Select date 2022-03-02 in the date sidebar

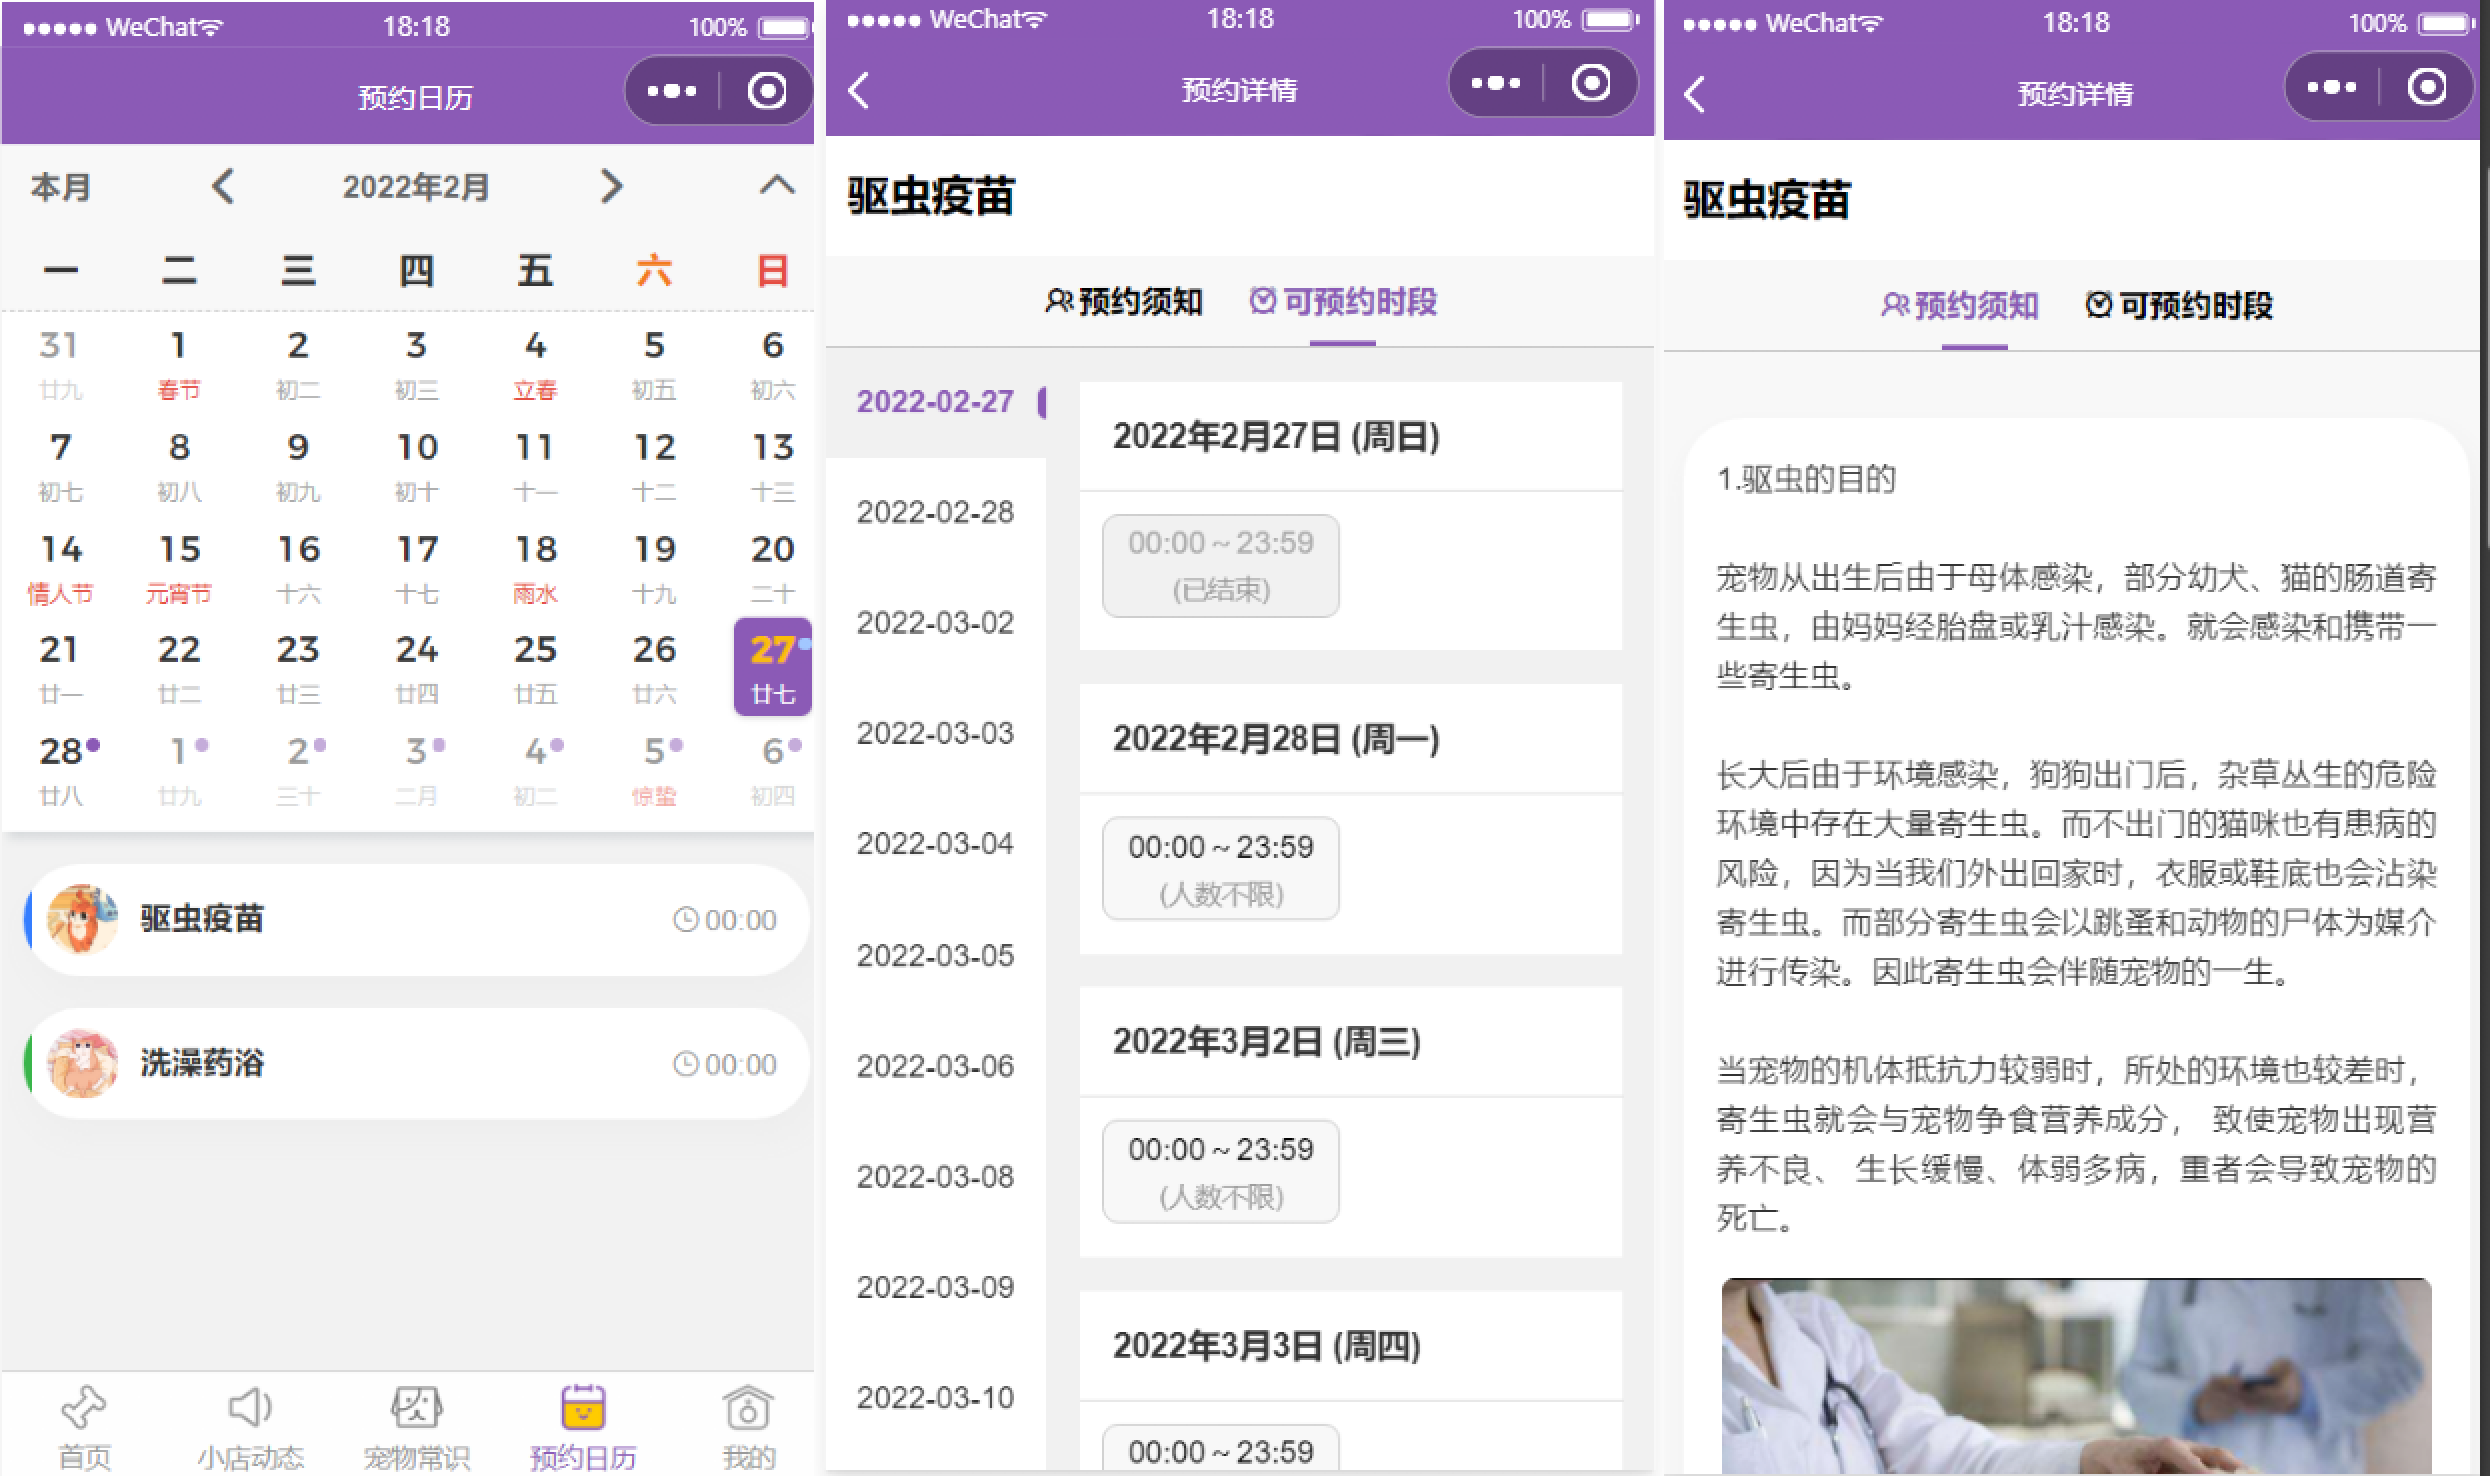pos(936,624)
